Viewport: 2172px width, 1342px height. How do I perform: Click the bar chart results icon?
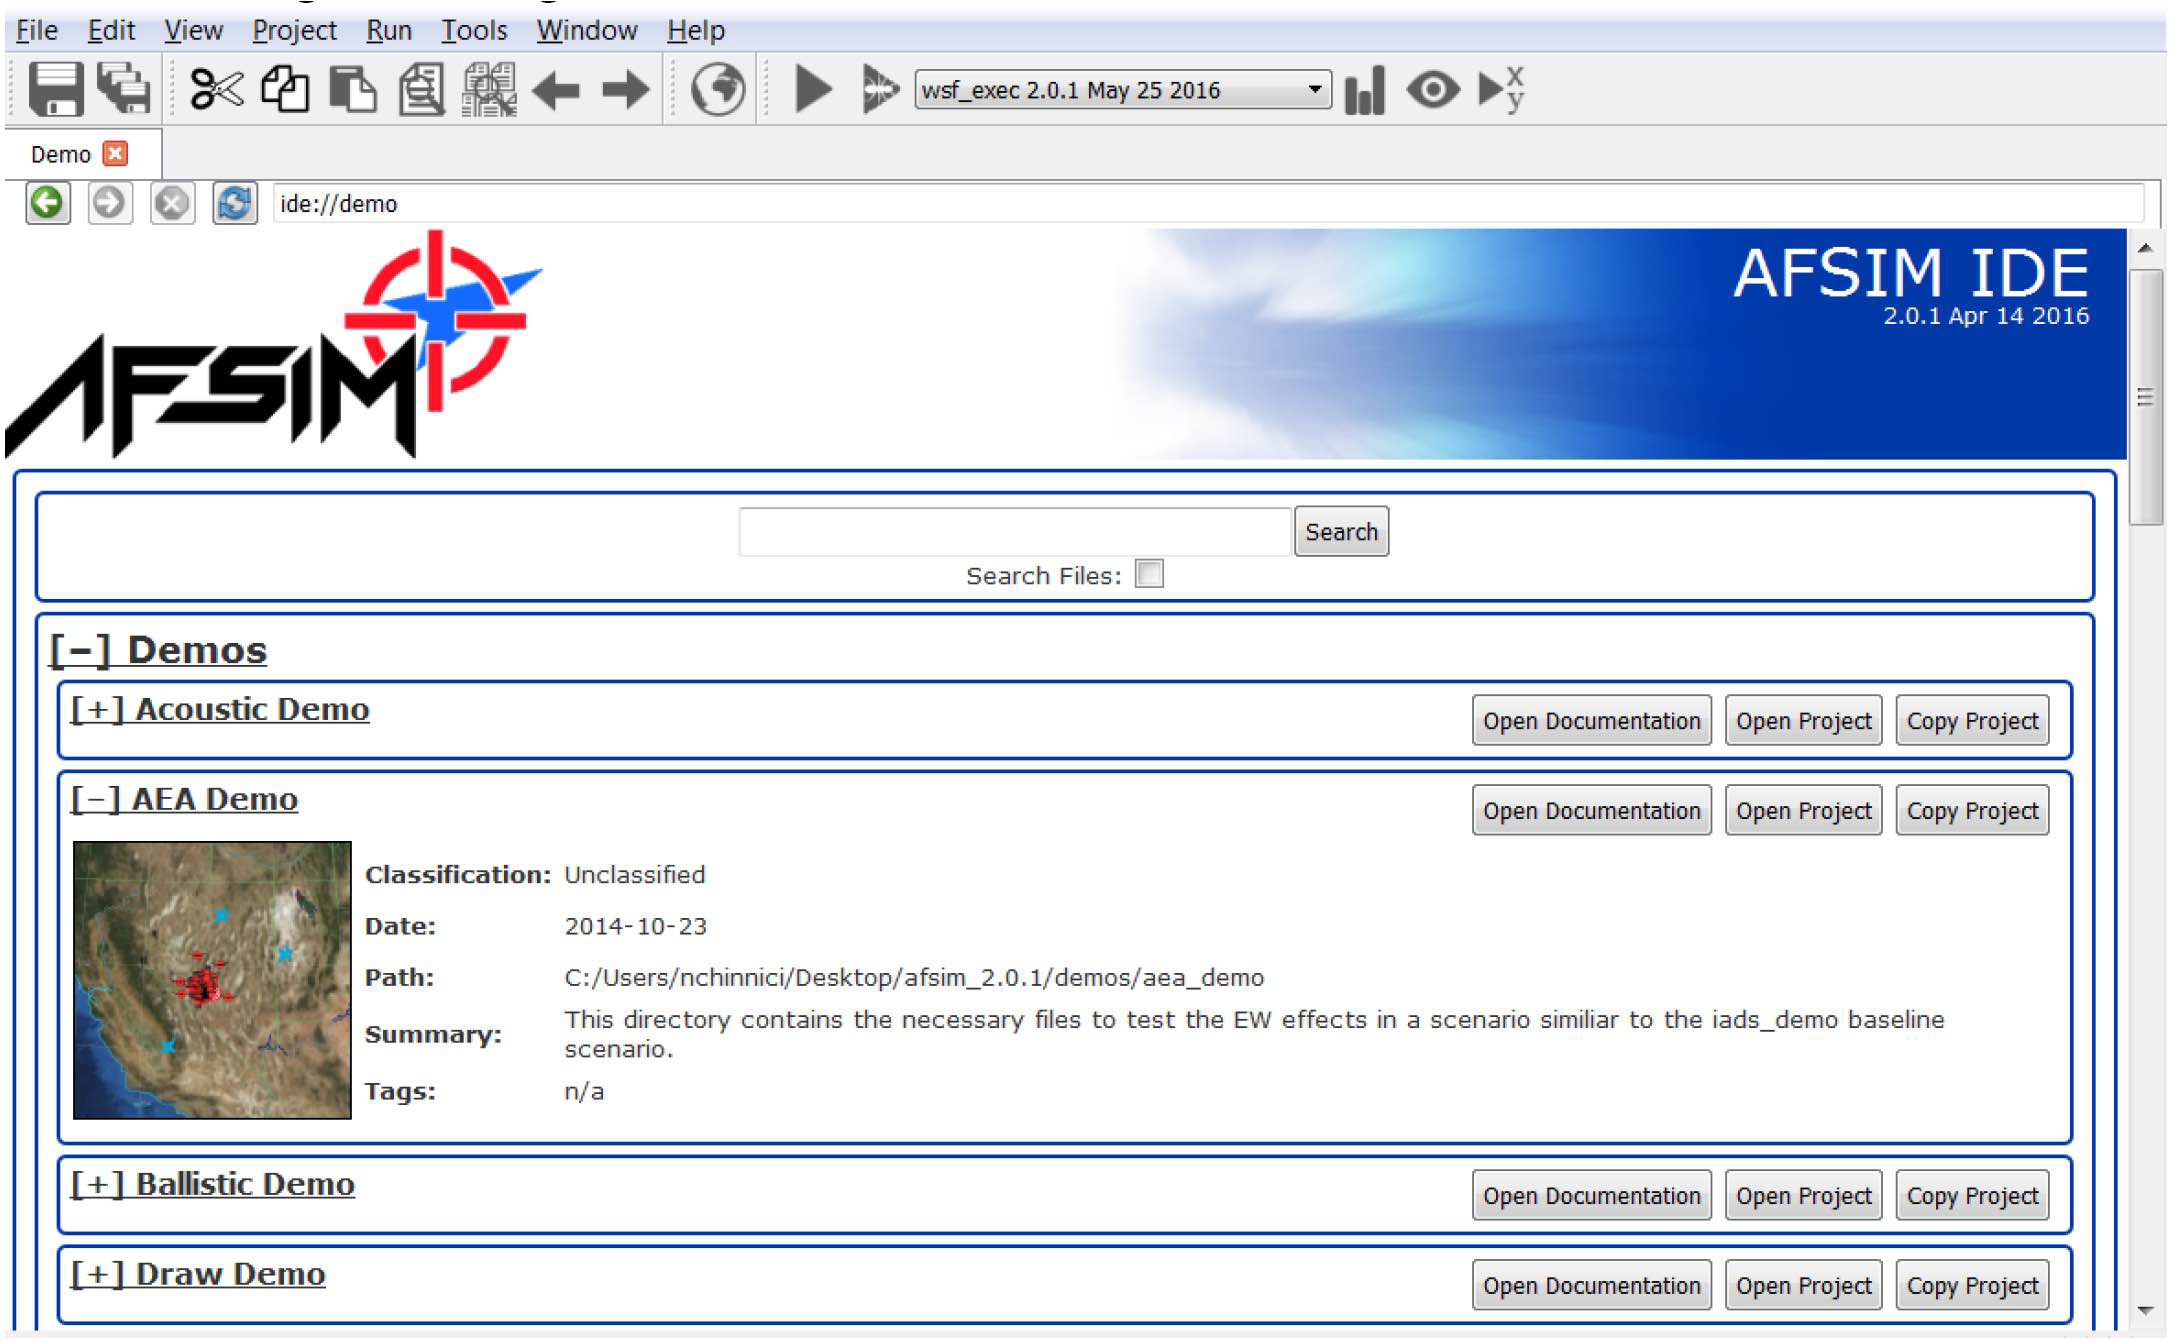coord(1364,90)
